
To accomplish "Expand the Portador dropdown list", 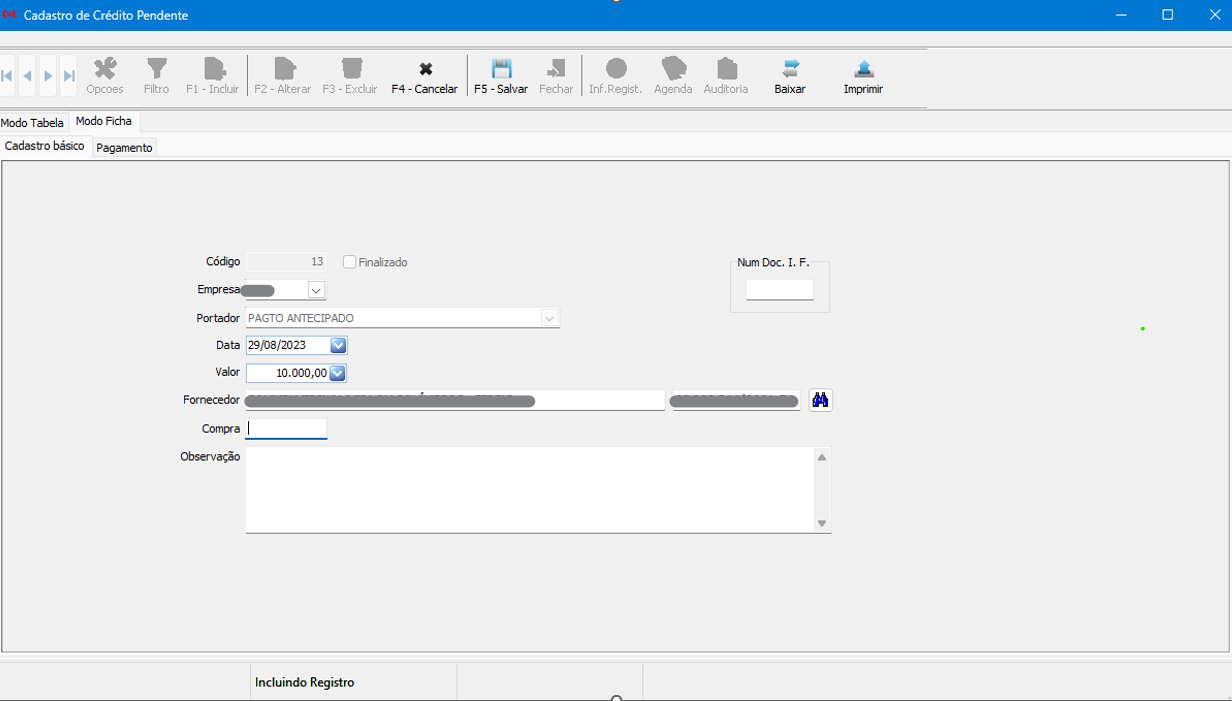I will point(549,318).
